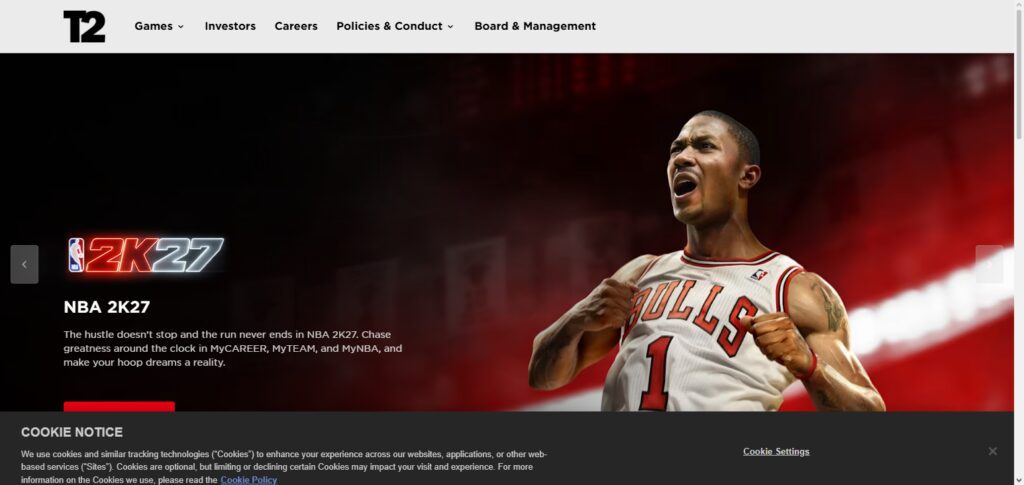
Task: Show the previous carousel slide
Action: [24, 264]
